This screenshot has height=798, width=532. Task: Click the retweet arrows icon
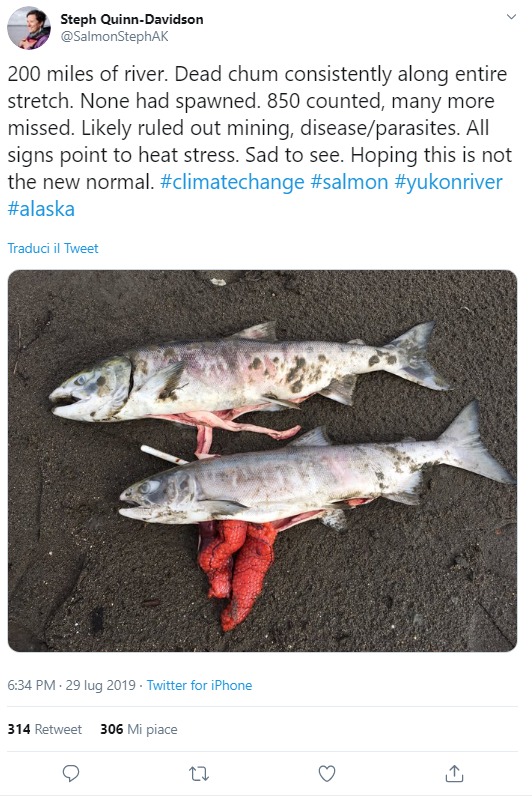click(x=199, y=774)
